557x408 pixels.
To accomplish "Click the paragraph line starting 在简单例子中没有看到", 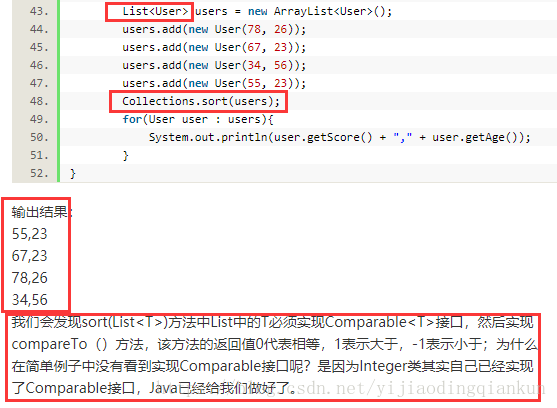I will point(272,366).
